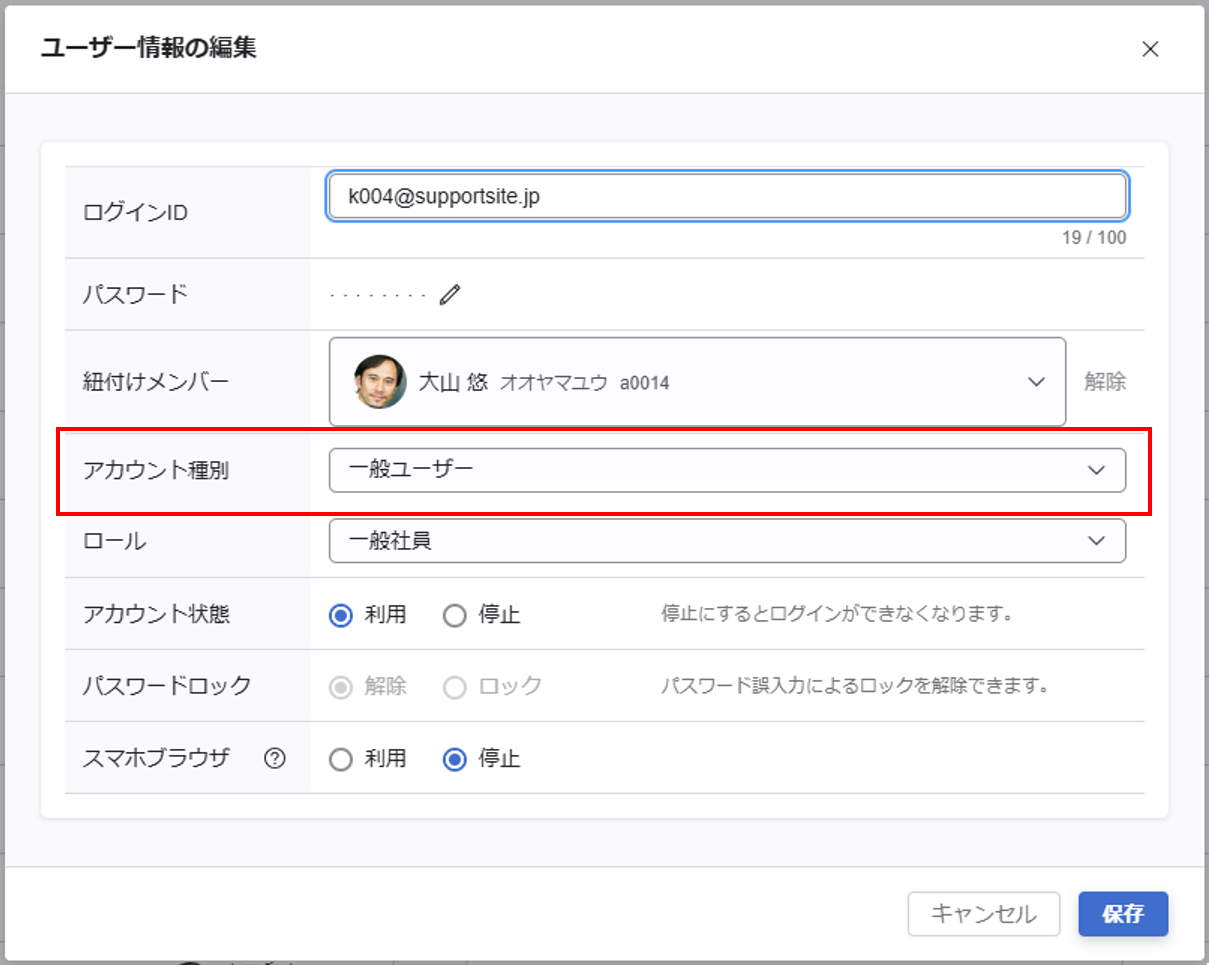Click the 停止にするとログインができなくなります hint text

(x=837, y=614)
